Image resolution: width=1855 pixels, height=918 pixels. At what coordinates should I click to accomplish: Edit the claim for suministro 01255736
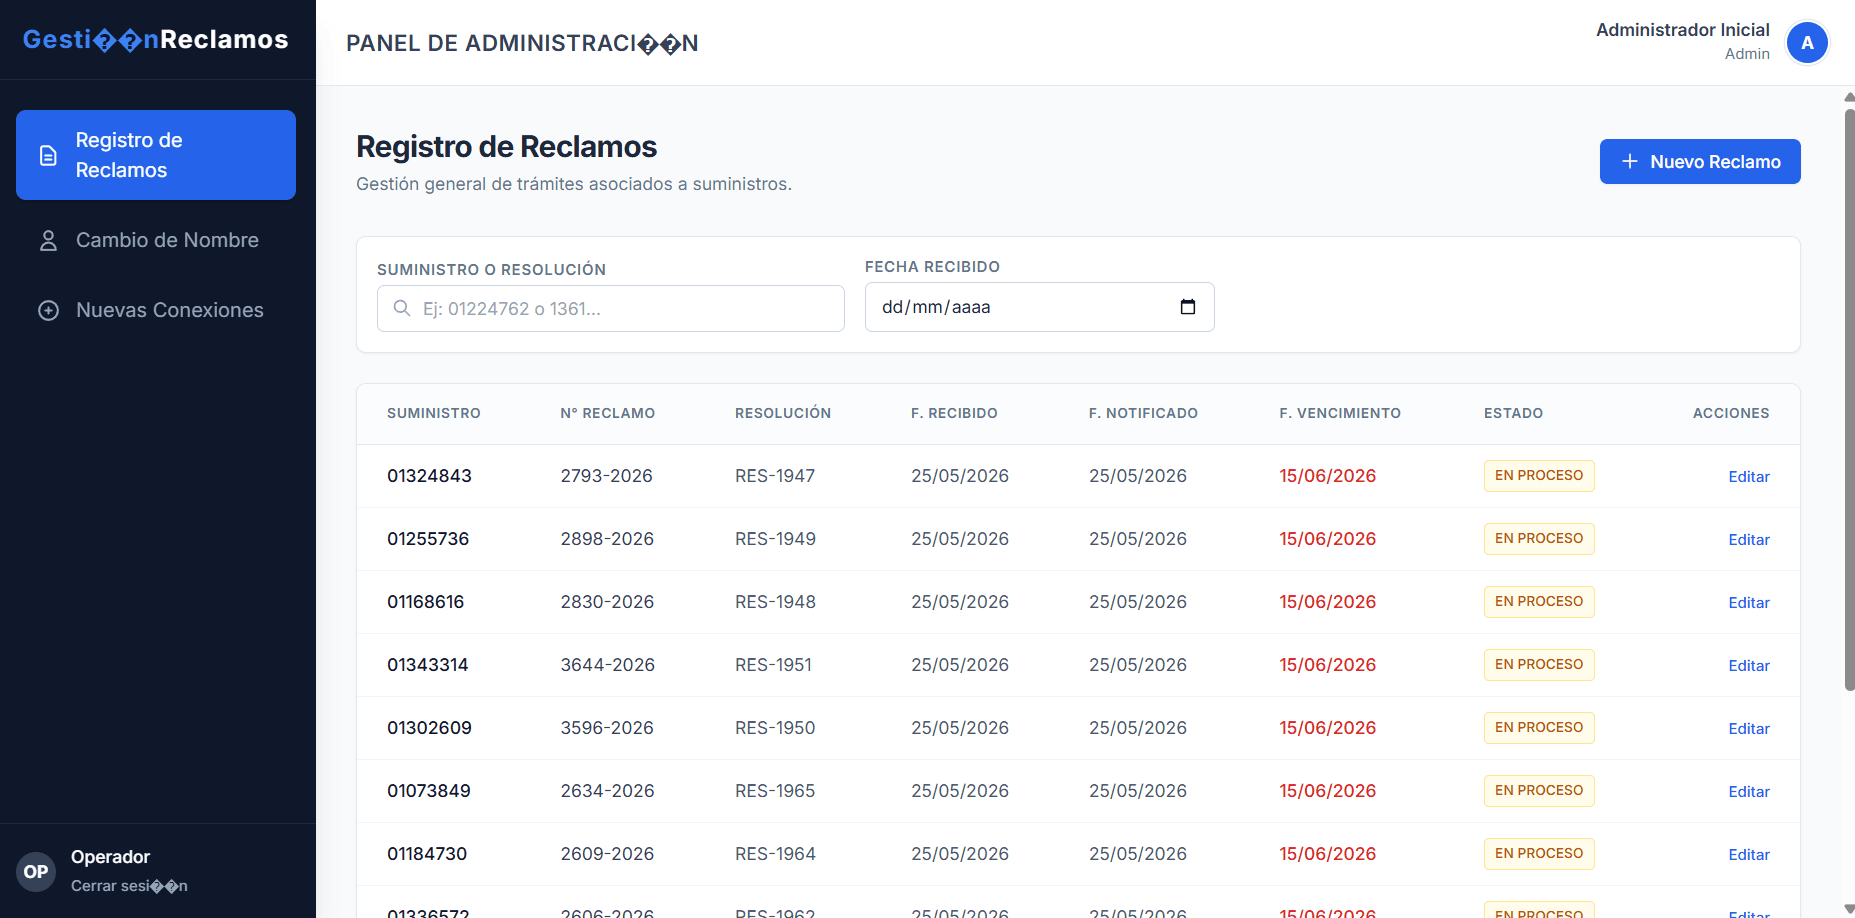(x=1749, y=540)
